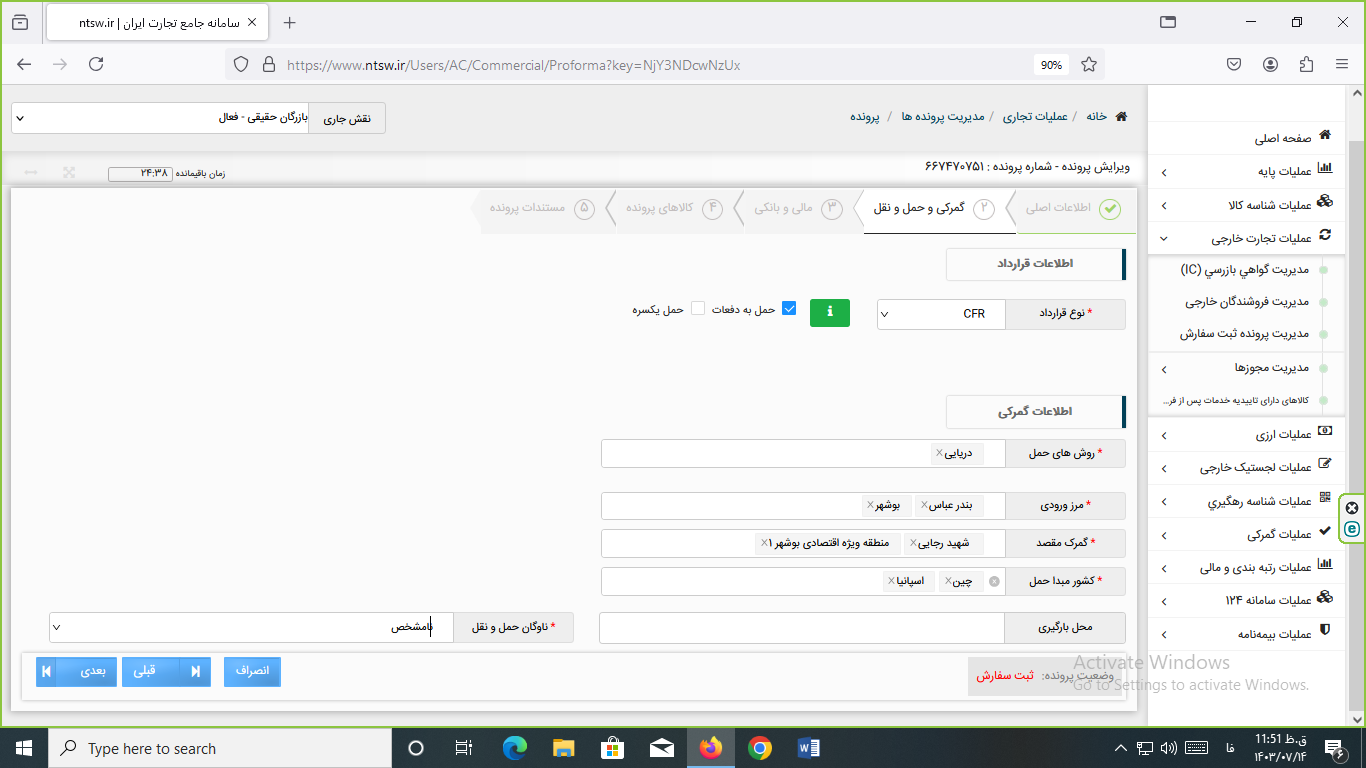Click مدیریت پرونده ها breadcrumb link
This screenshot has height=768, width=1366.
pyautogui.click(x=943, y=117)
